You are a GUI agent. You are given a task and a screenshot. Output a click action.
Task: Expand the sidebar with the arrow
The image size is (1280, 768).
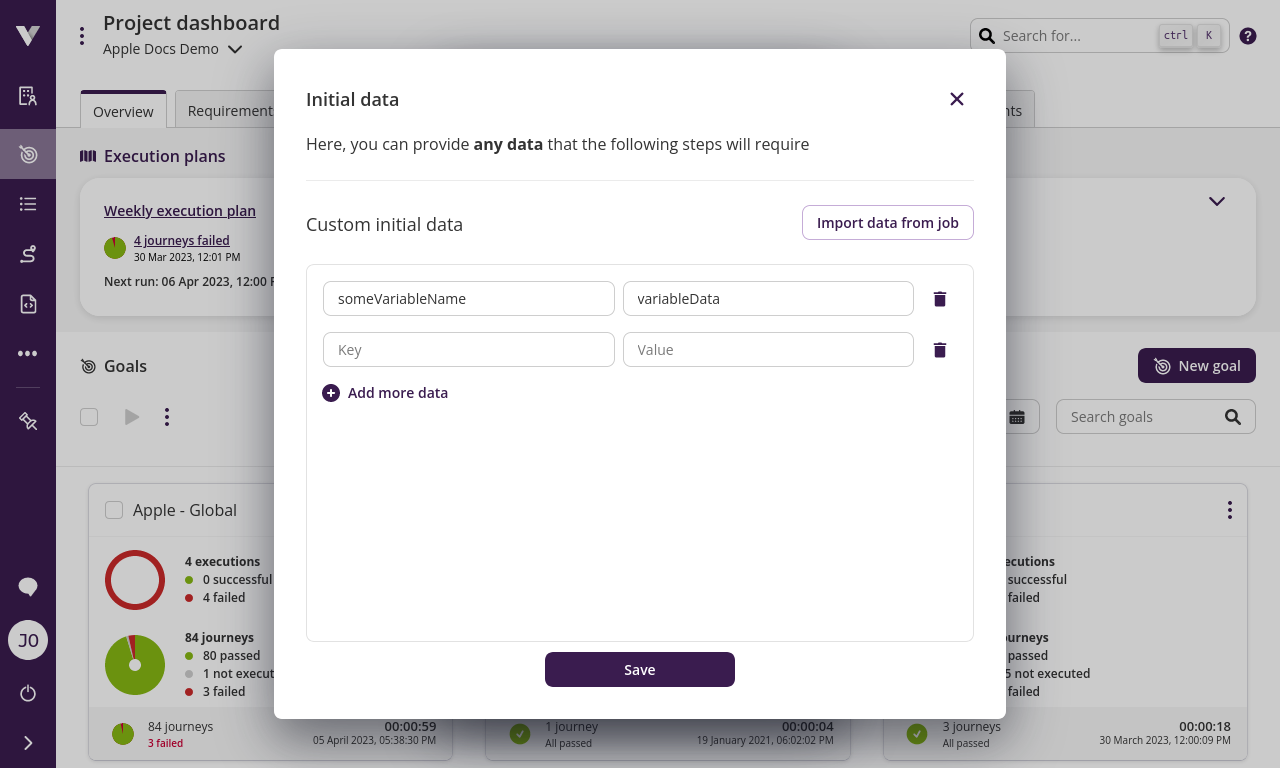(x=28, y=743)
